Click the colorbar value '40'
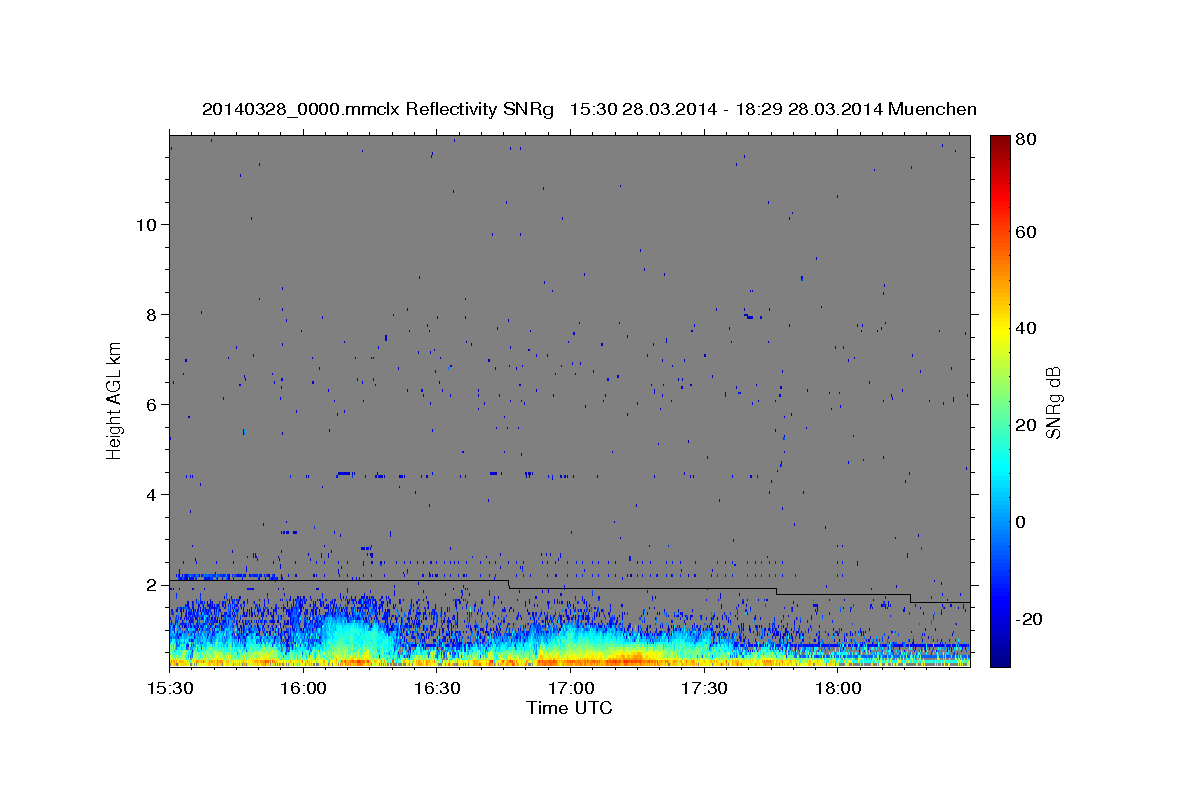The image size is (1200, 800). pyautogui.click(x=1025, y=328)
